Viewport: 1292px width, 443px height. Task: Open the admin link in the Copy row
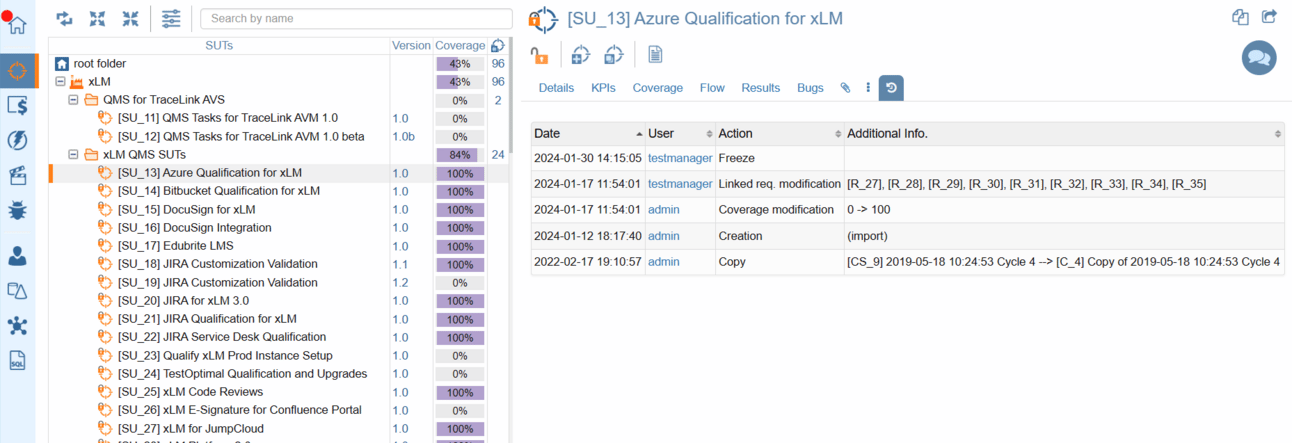(x=663, y=262)
